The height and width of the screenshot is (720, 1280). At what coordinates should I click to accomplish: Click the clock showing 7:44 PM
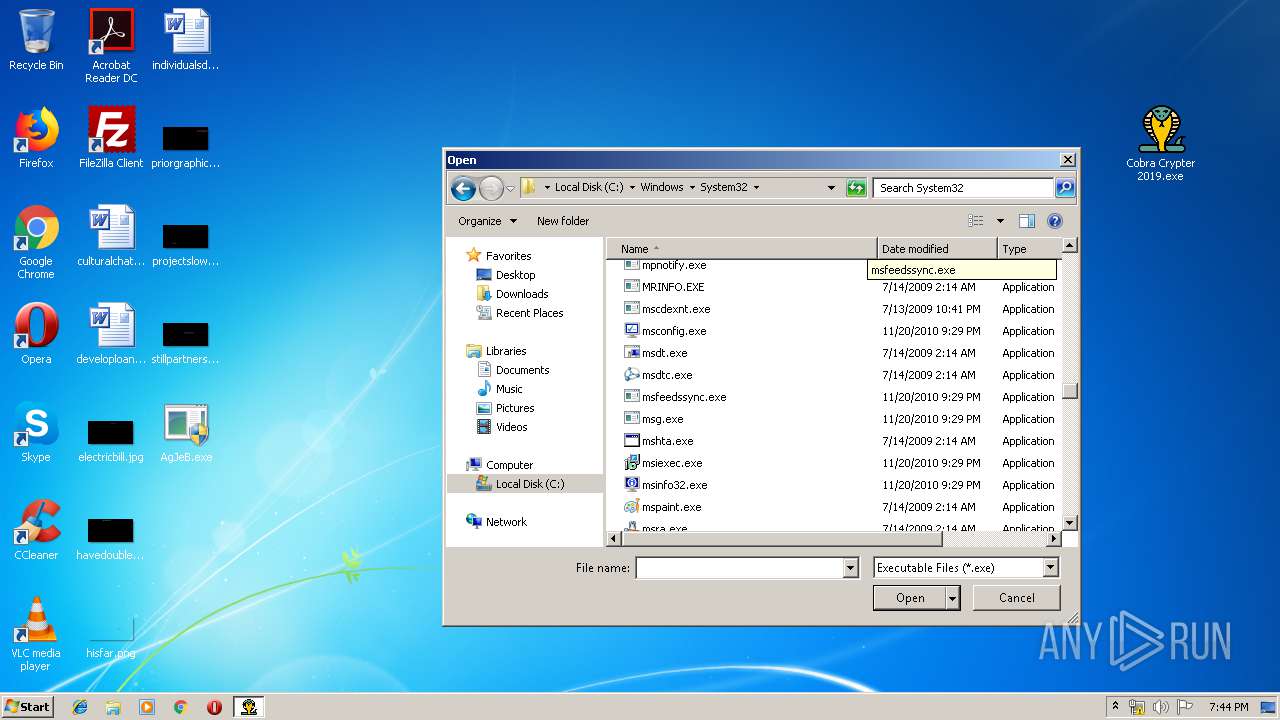click(x=1228, y=707)
